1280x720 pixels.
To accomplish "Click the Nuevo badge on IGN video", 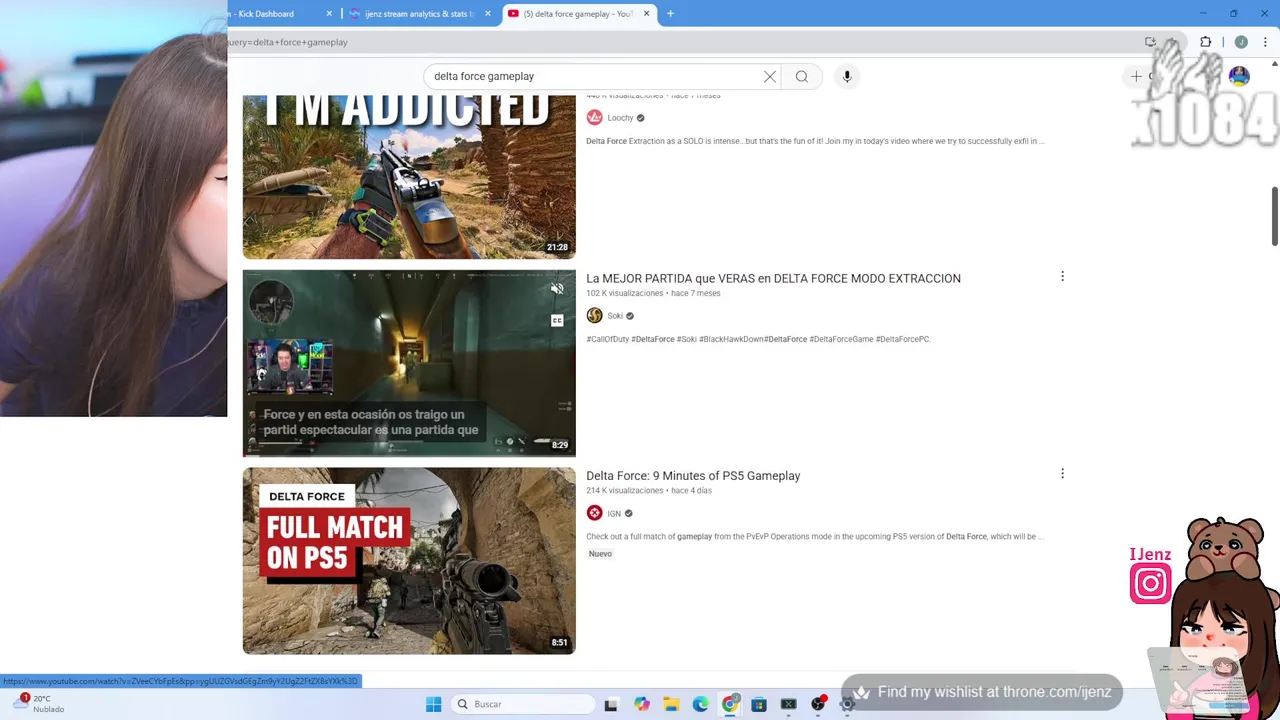I will pyautogui.click(x=600, y=554).
